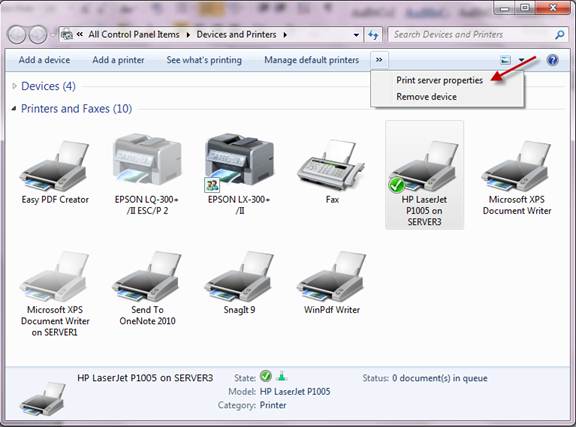Image resolution: width=576 pixels, height=427 pixels.
Task: Click See what's printing
Action: (x=204, y=60)
